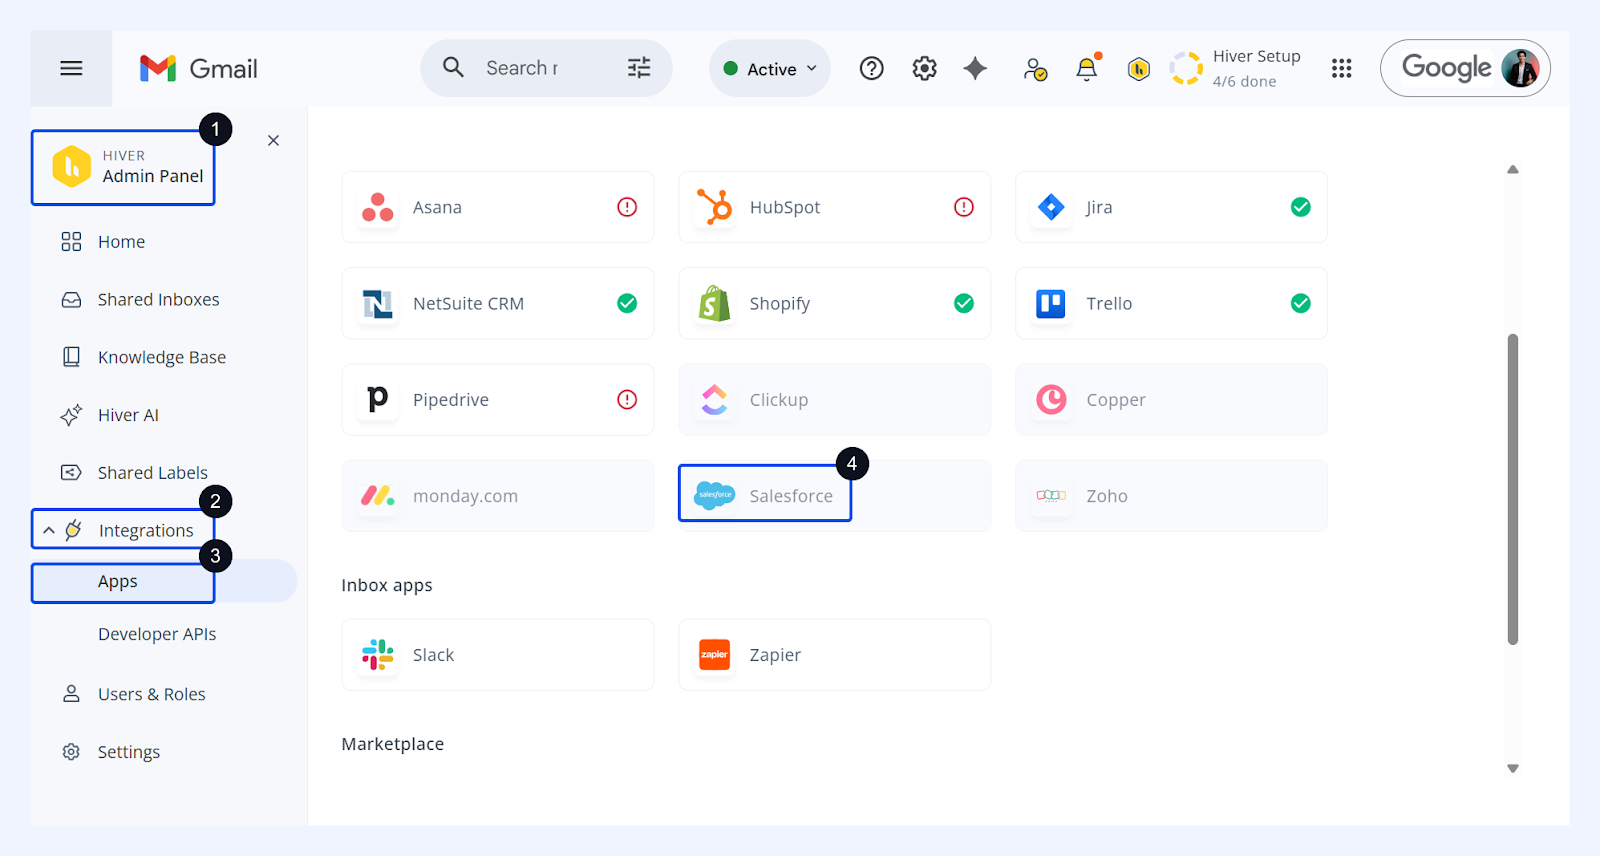Click the Jira logo icon

point(1051,207)
